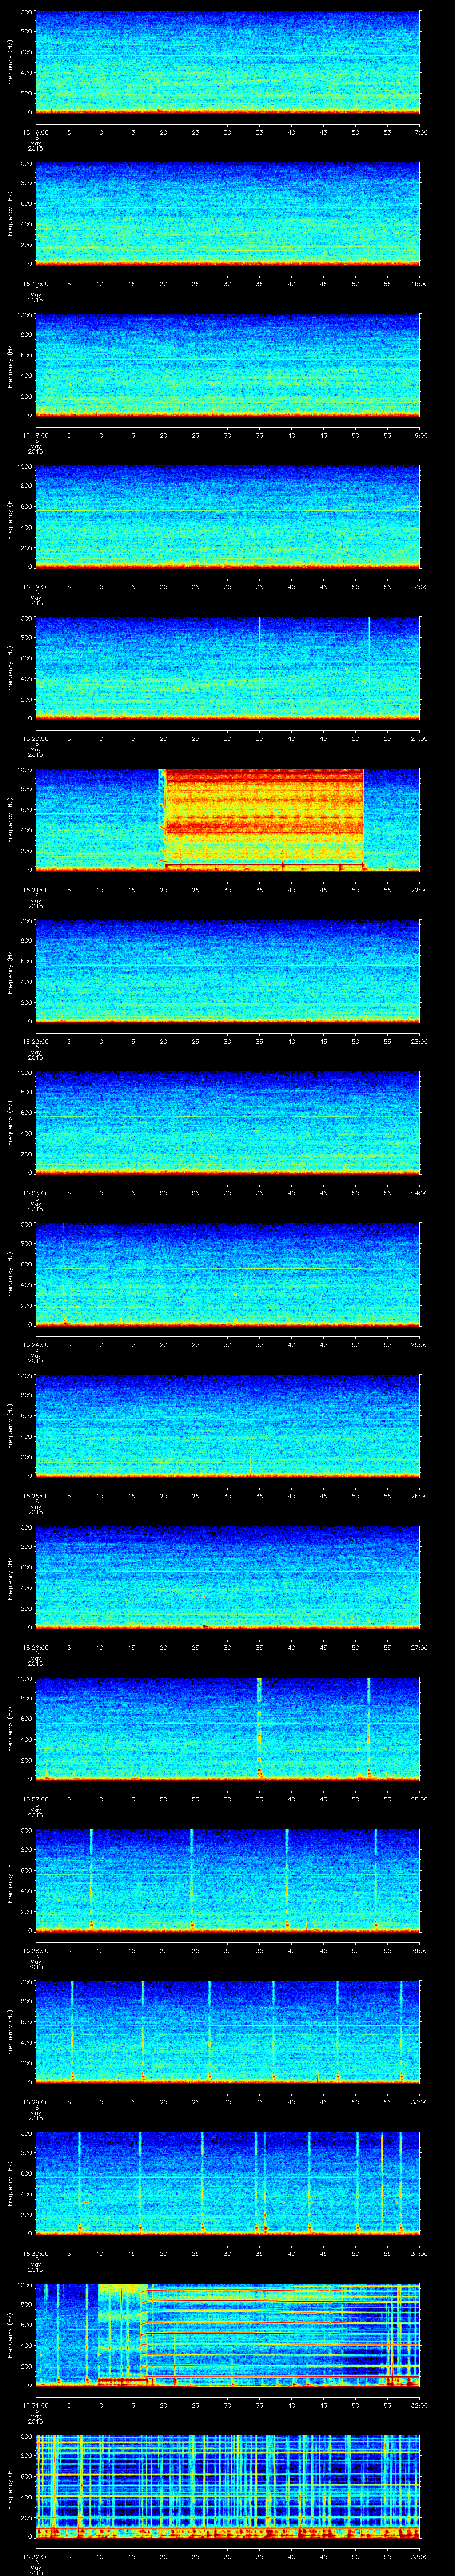This screenshot has width=455, height=2576.
Task: Click the 15:17:00 time axis label
Action: pos(35,284)
